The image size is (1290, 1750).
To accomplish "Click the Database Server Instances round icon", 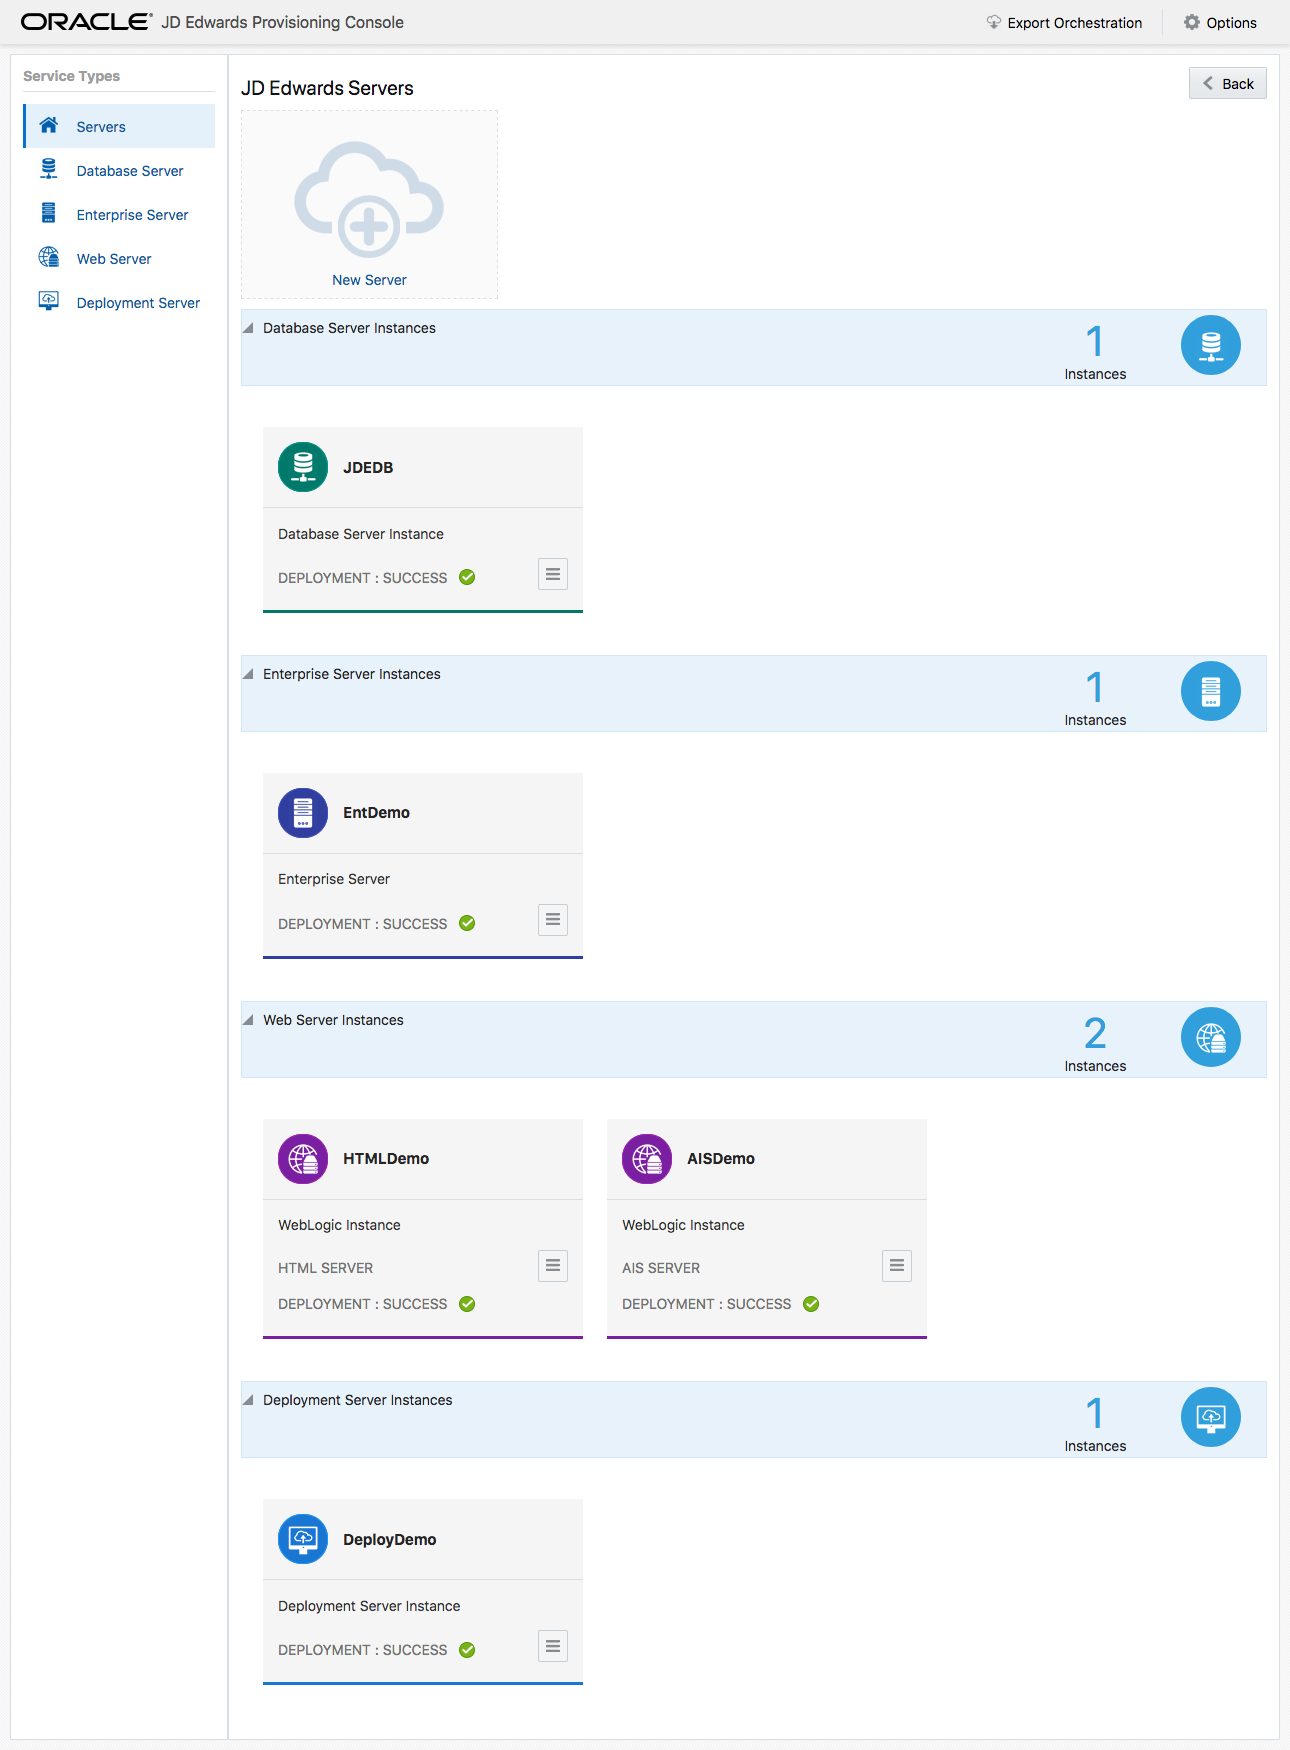I will (x=1210, y=346).
